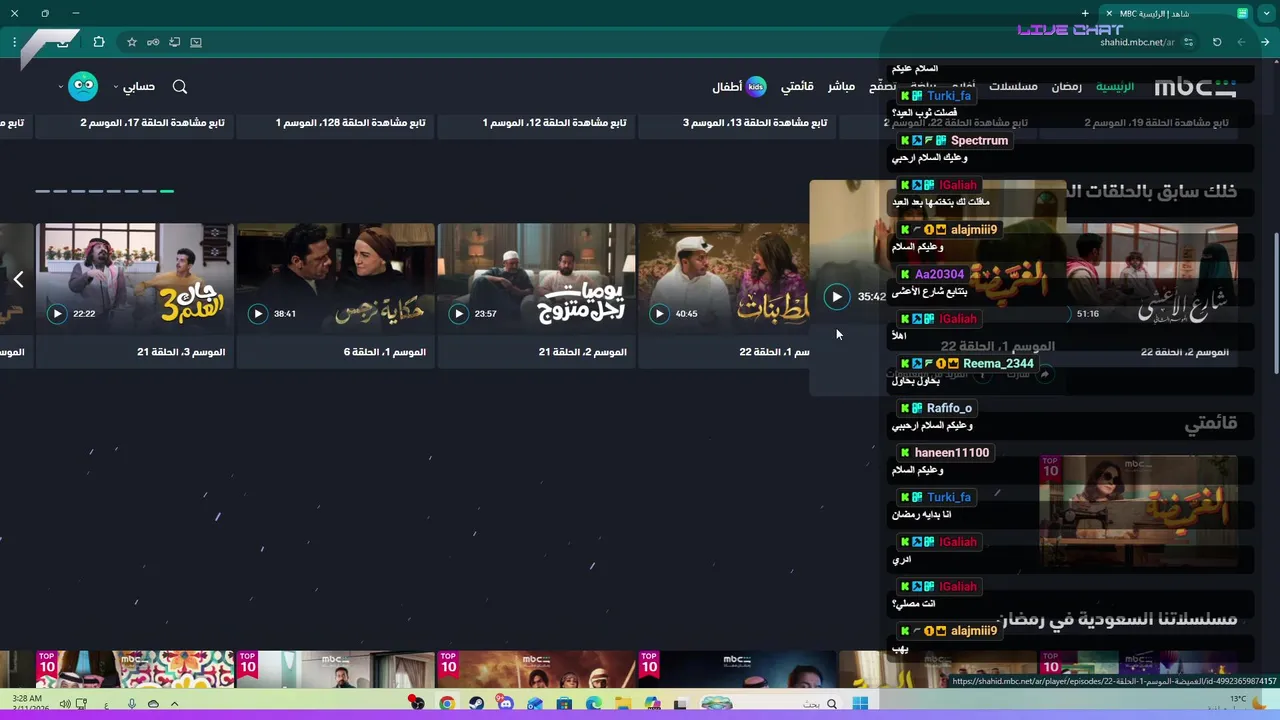Click 'الموسم 1، الحلقة 6' caption text
The height and width of the screenshot is (720, 1280).
[x=385, y=352]
